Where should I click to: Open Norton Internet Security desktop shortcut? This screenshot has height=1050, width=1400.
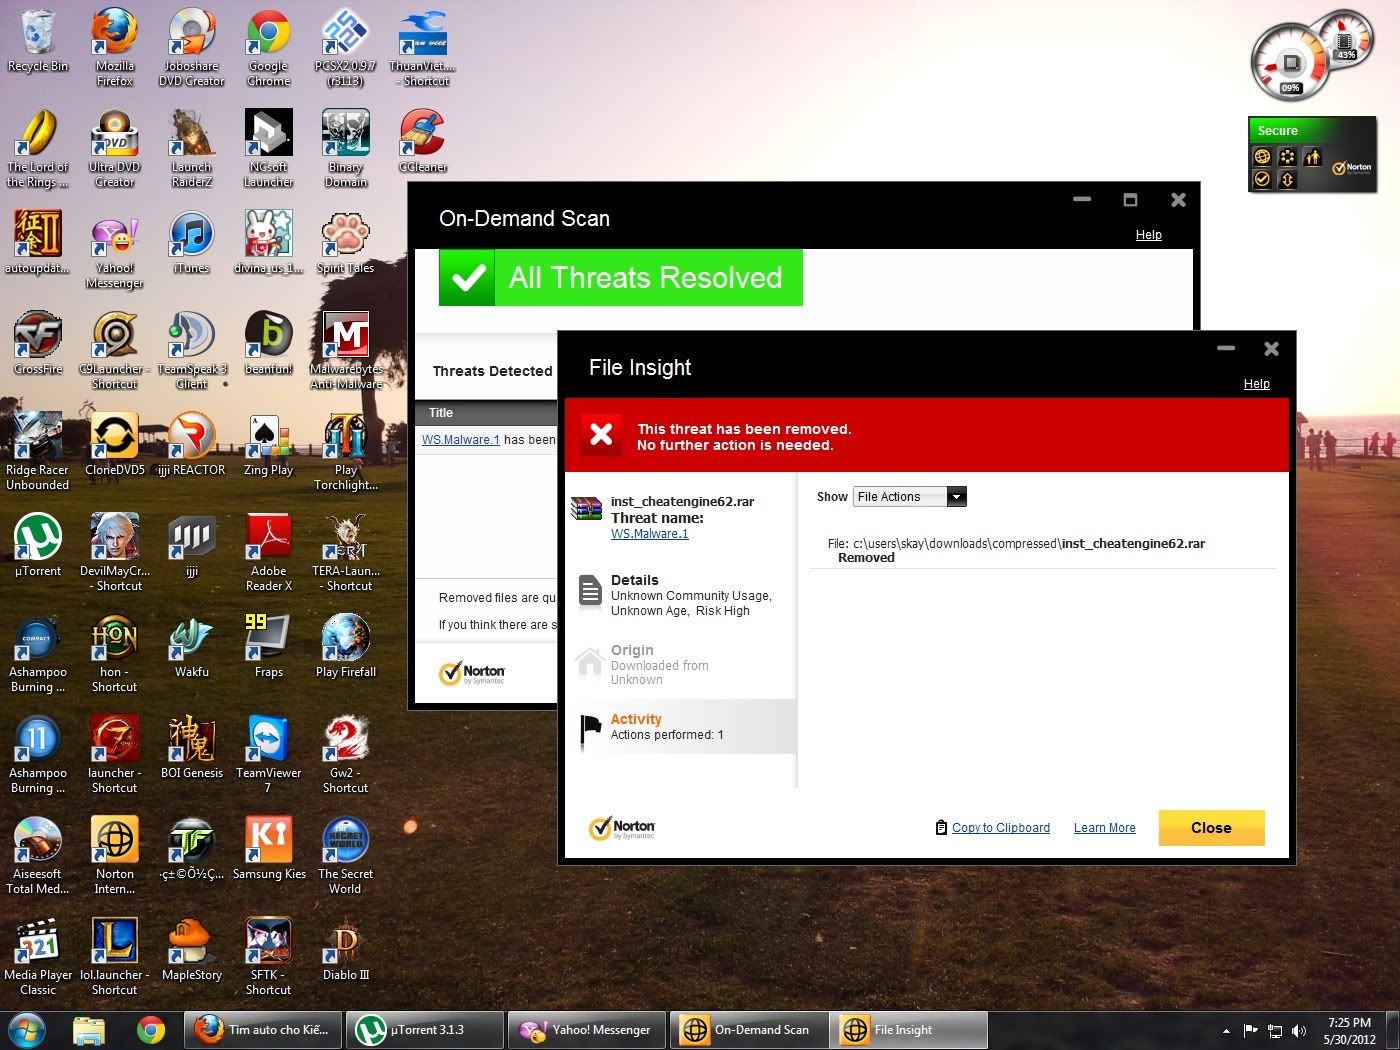point(114,854)
